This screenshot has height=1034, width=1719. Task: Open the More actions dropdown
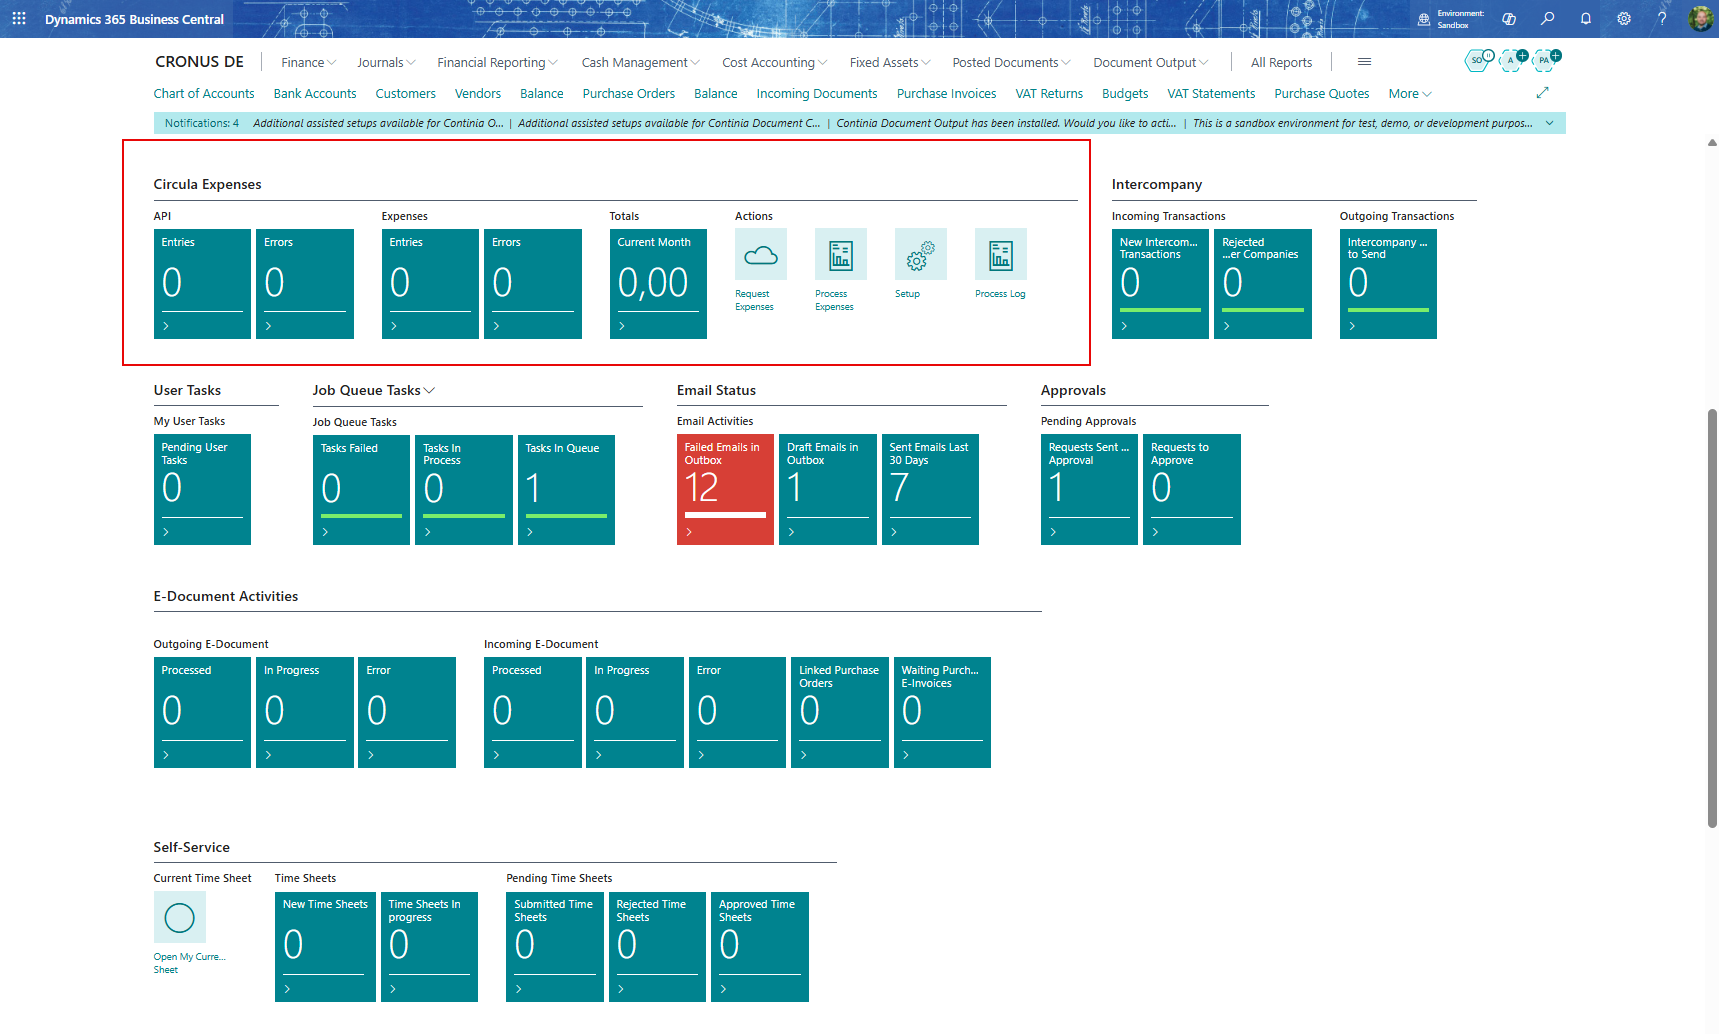coord(1410,94)
